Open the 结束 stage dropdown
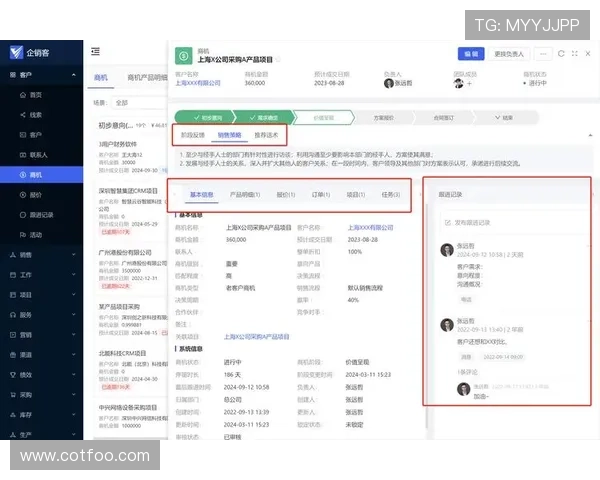 tap(504, 118)
